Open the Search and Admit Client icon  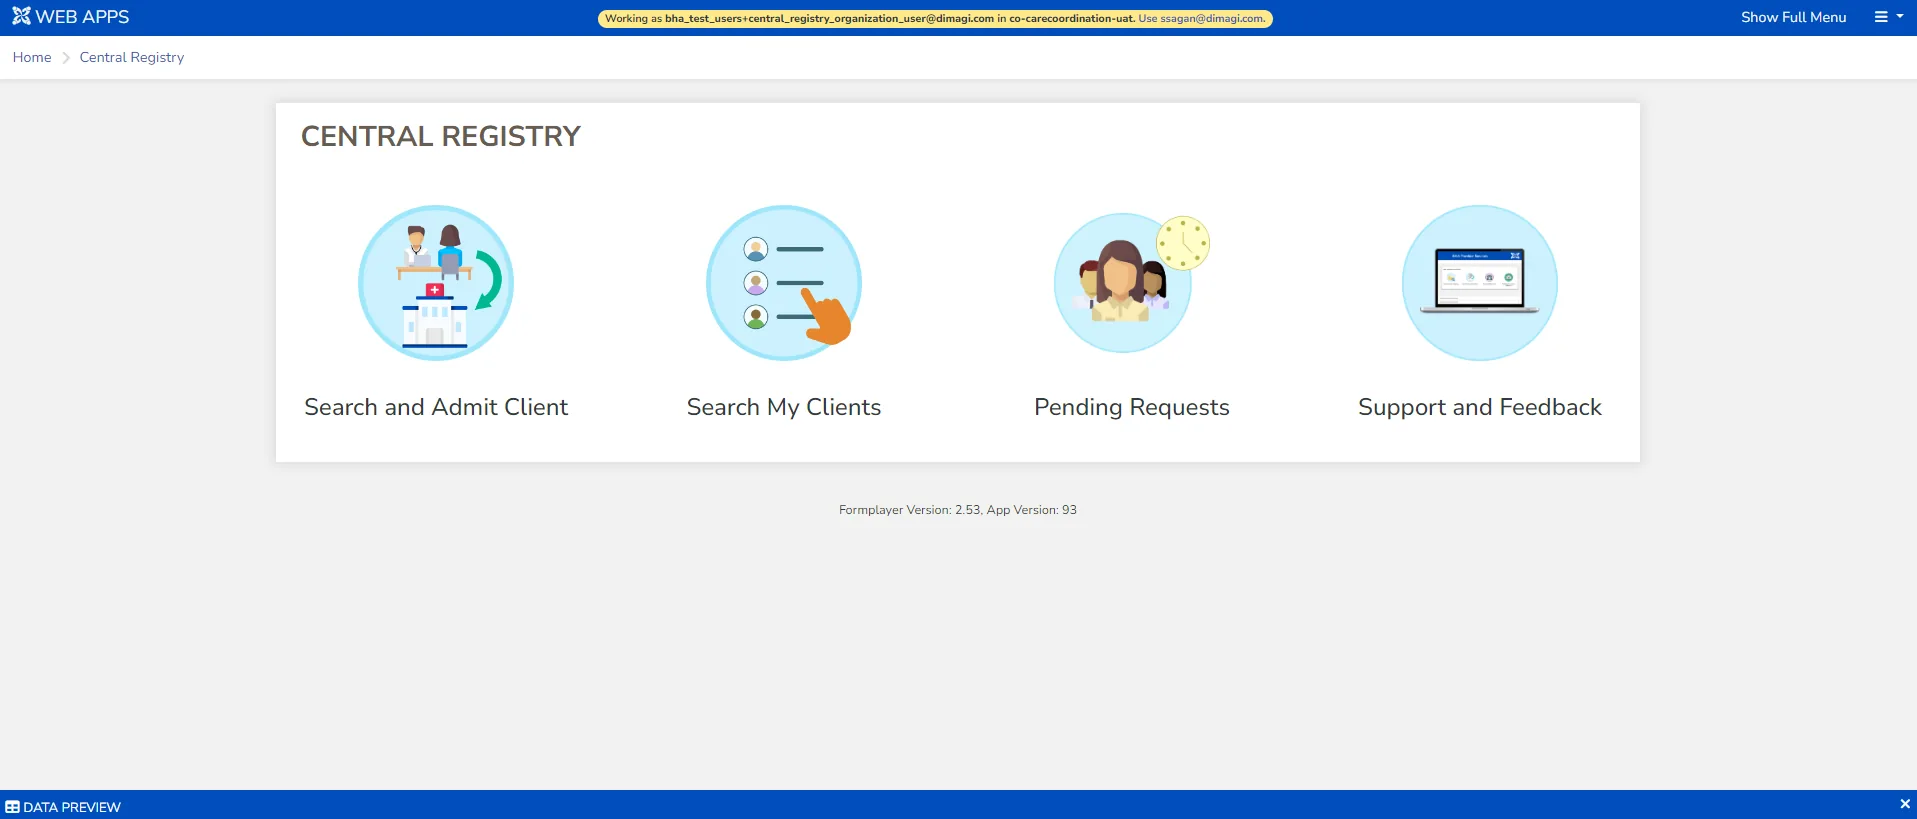436,283
